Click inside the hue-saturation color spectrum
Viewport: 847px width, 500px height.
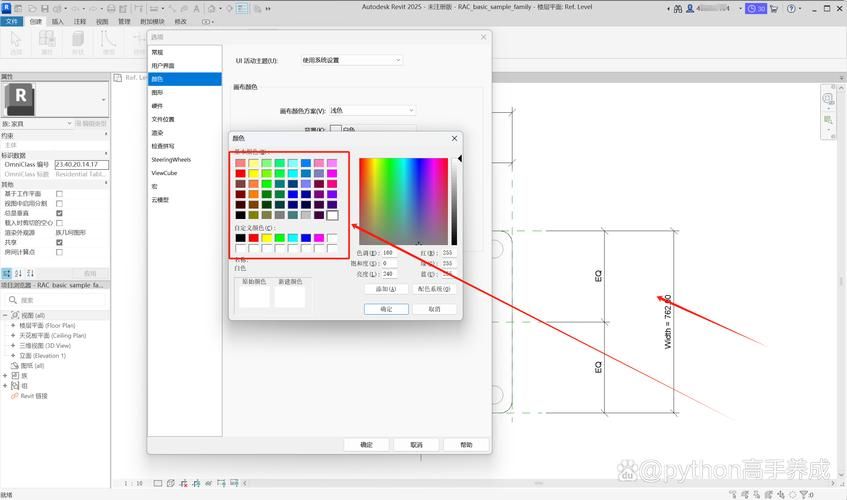pos(404,201)
